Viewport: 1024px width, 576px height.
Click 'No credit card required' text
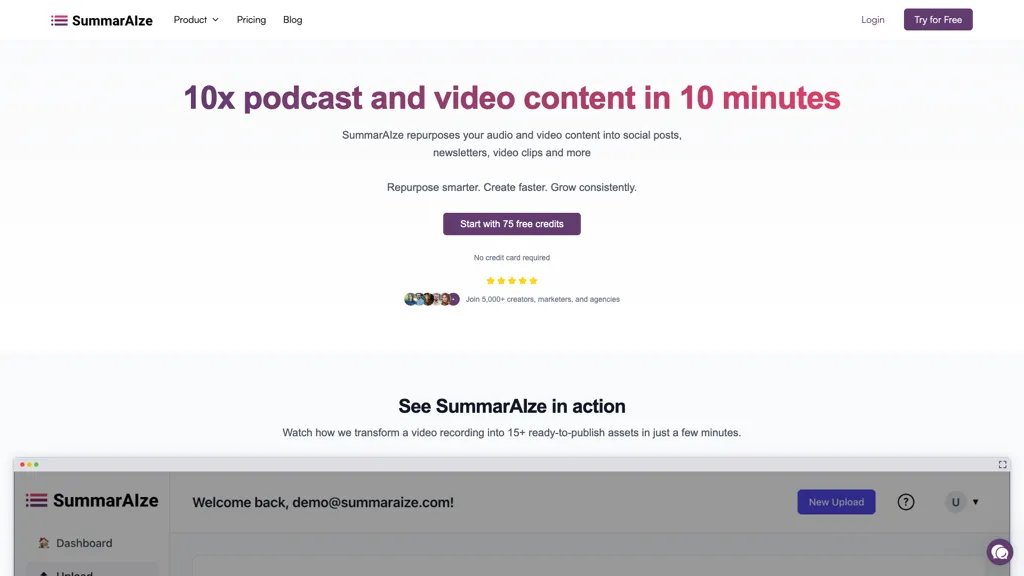(511, 258)
